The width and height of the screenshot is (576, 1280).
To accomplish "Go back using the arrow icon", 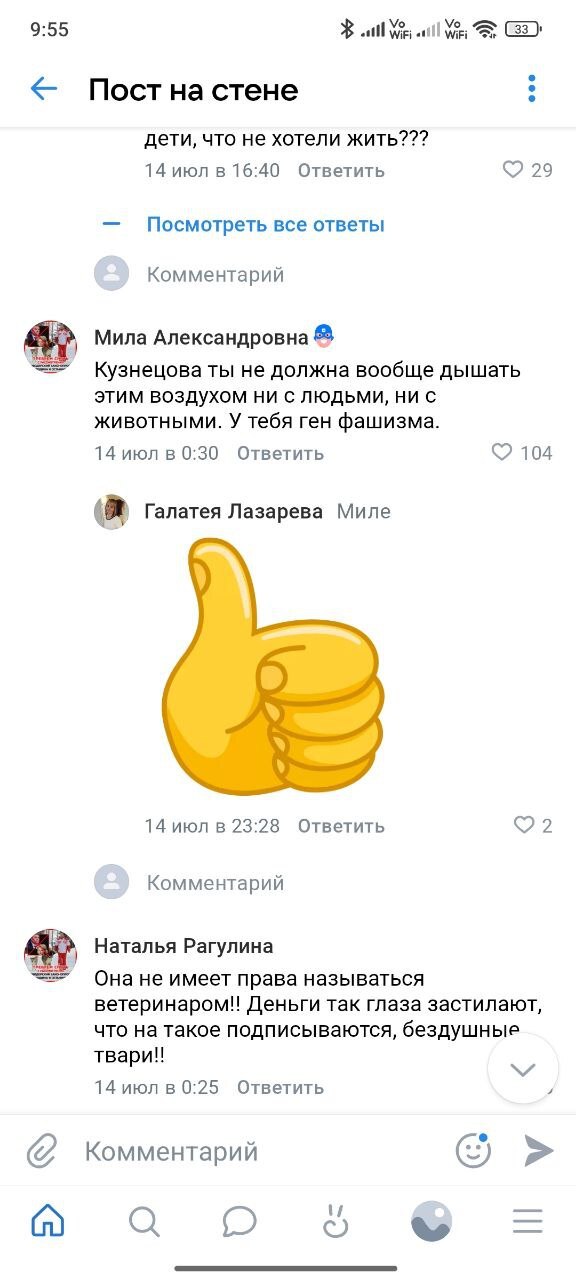I will tap(44, 89).
